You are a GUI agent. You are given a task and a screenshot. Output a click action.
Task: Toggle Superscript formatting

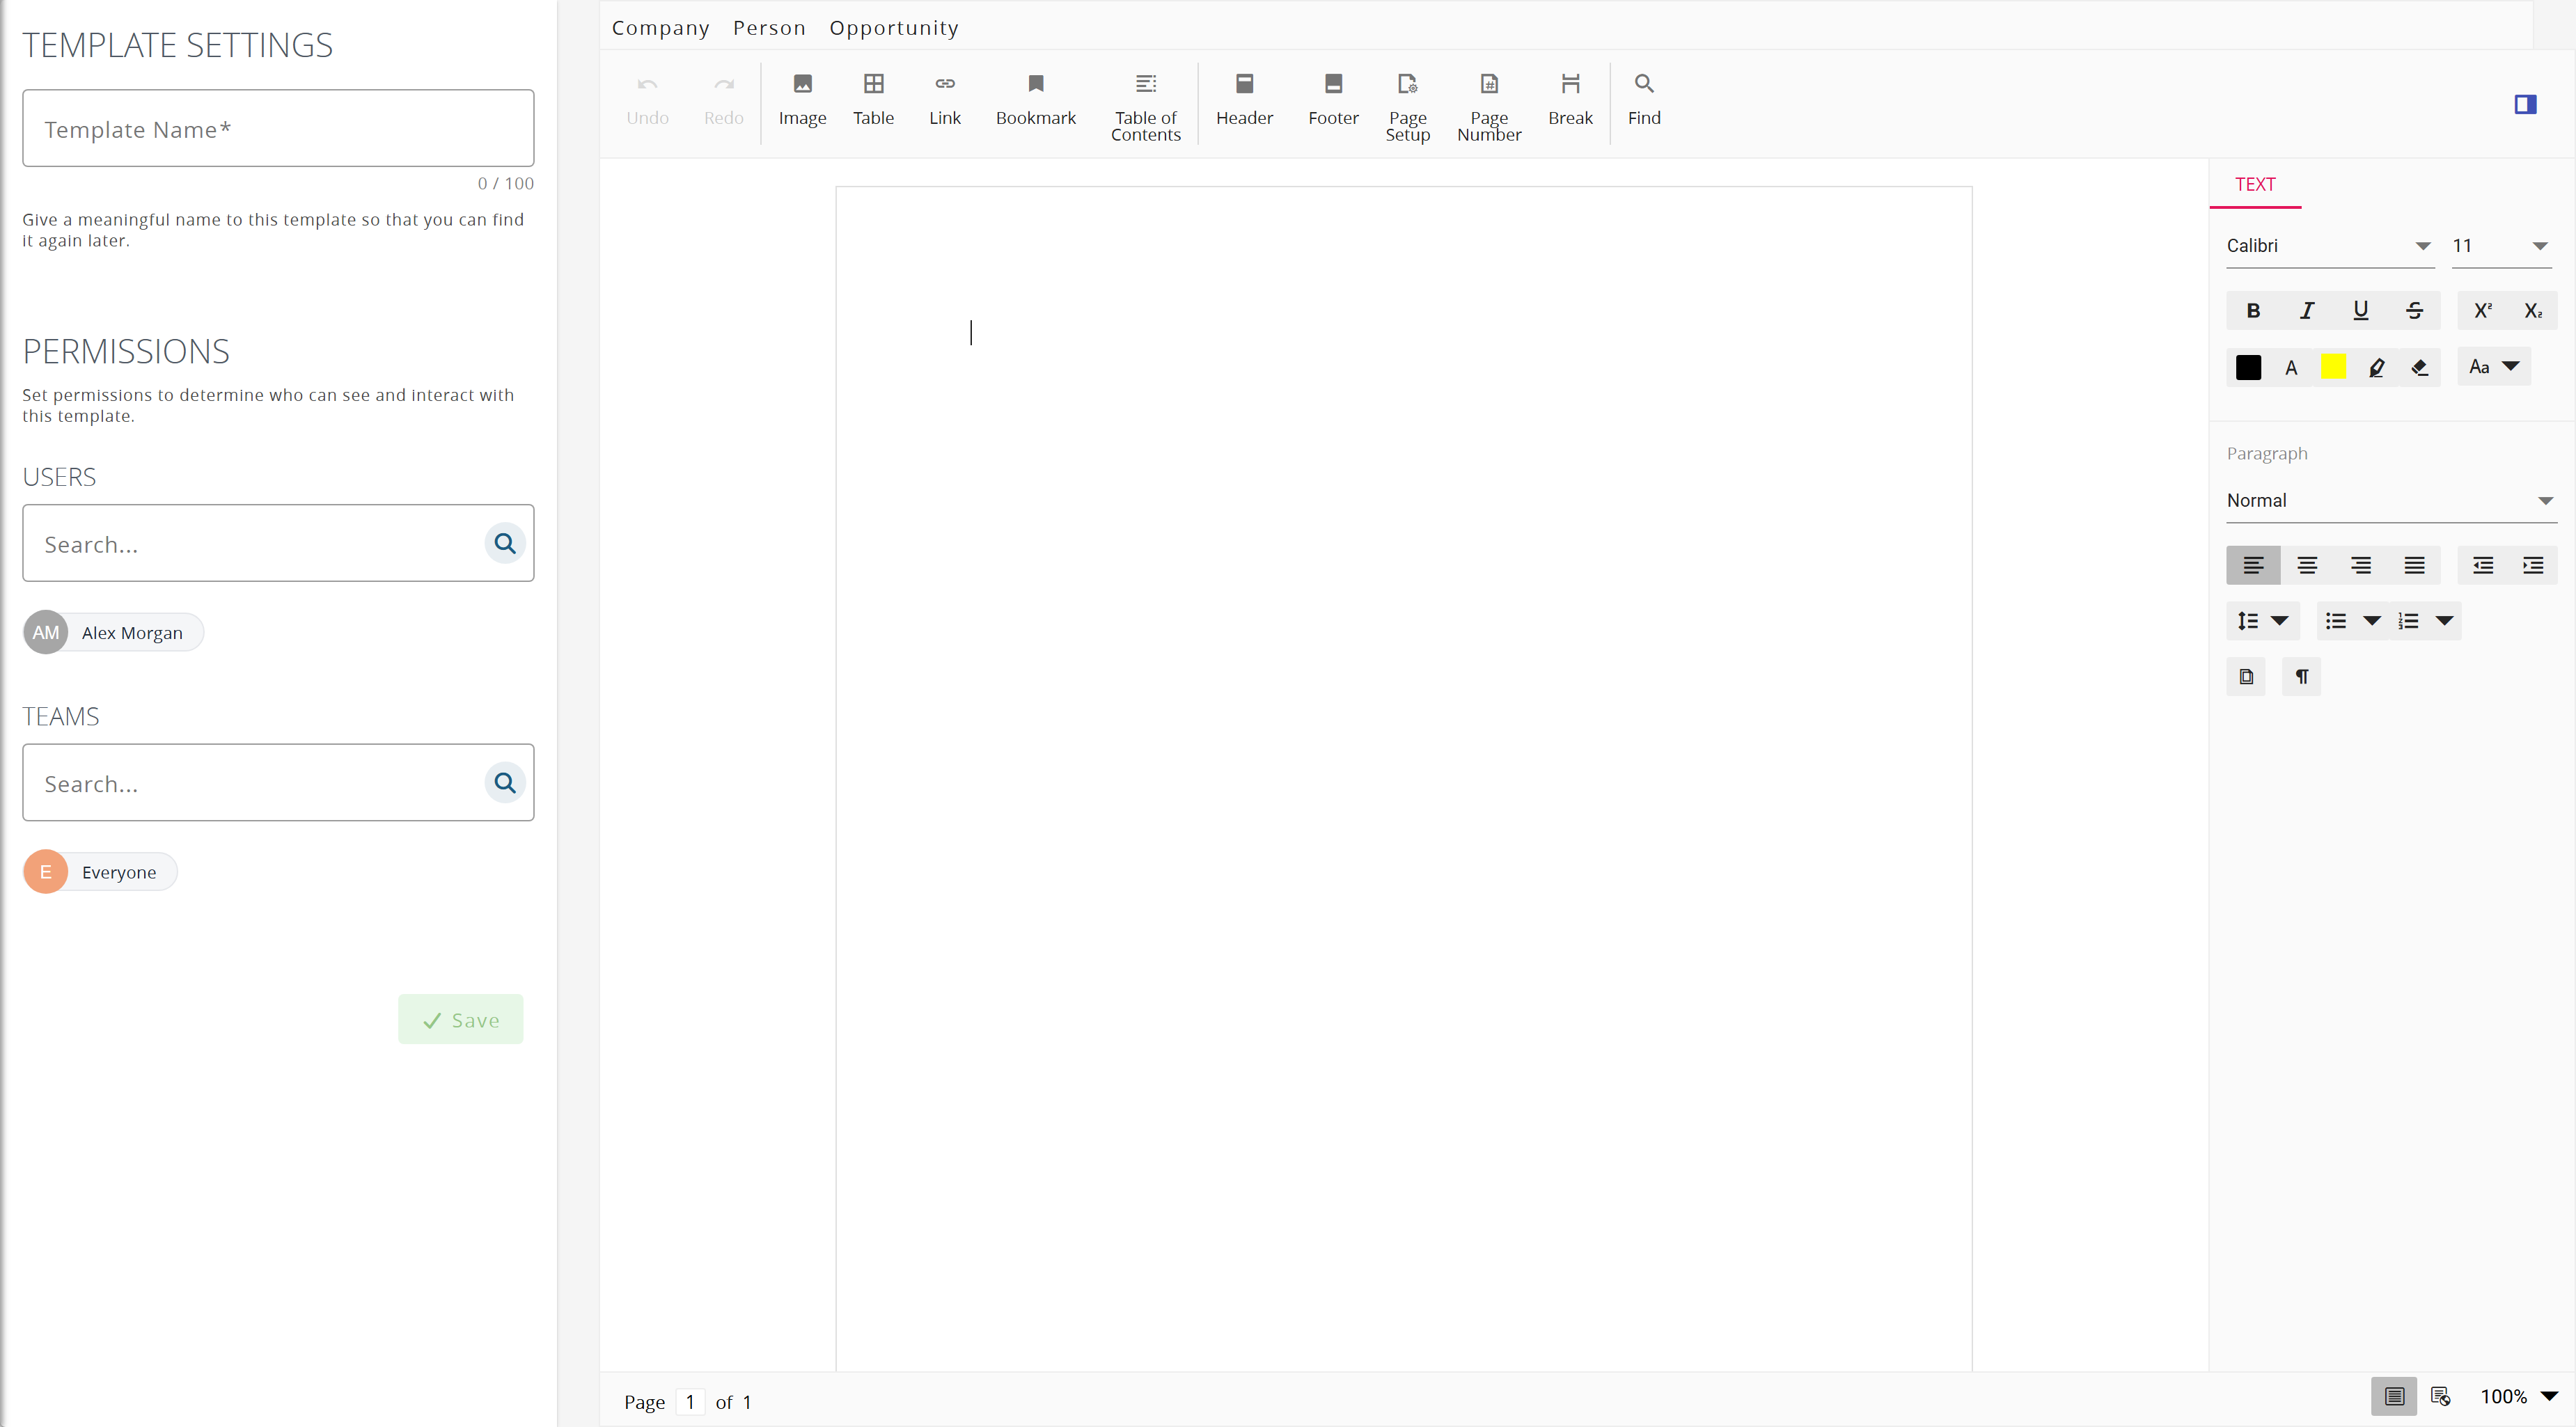pos(2483,310)
